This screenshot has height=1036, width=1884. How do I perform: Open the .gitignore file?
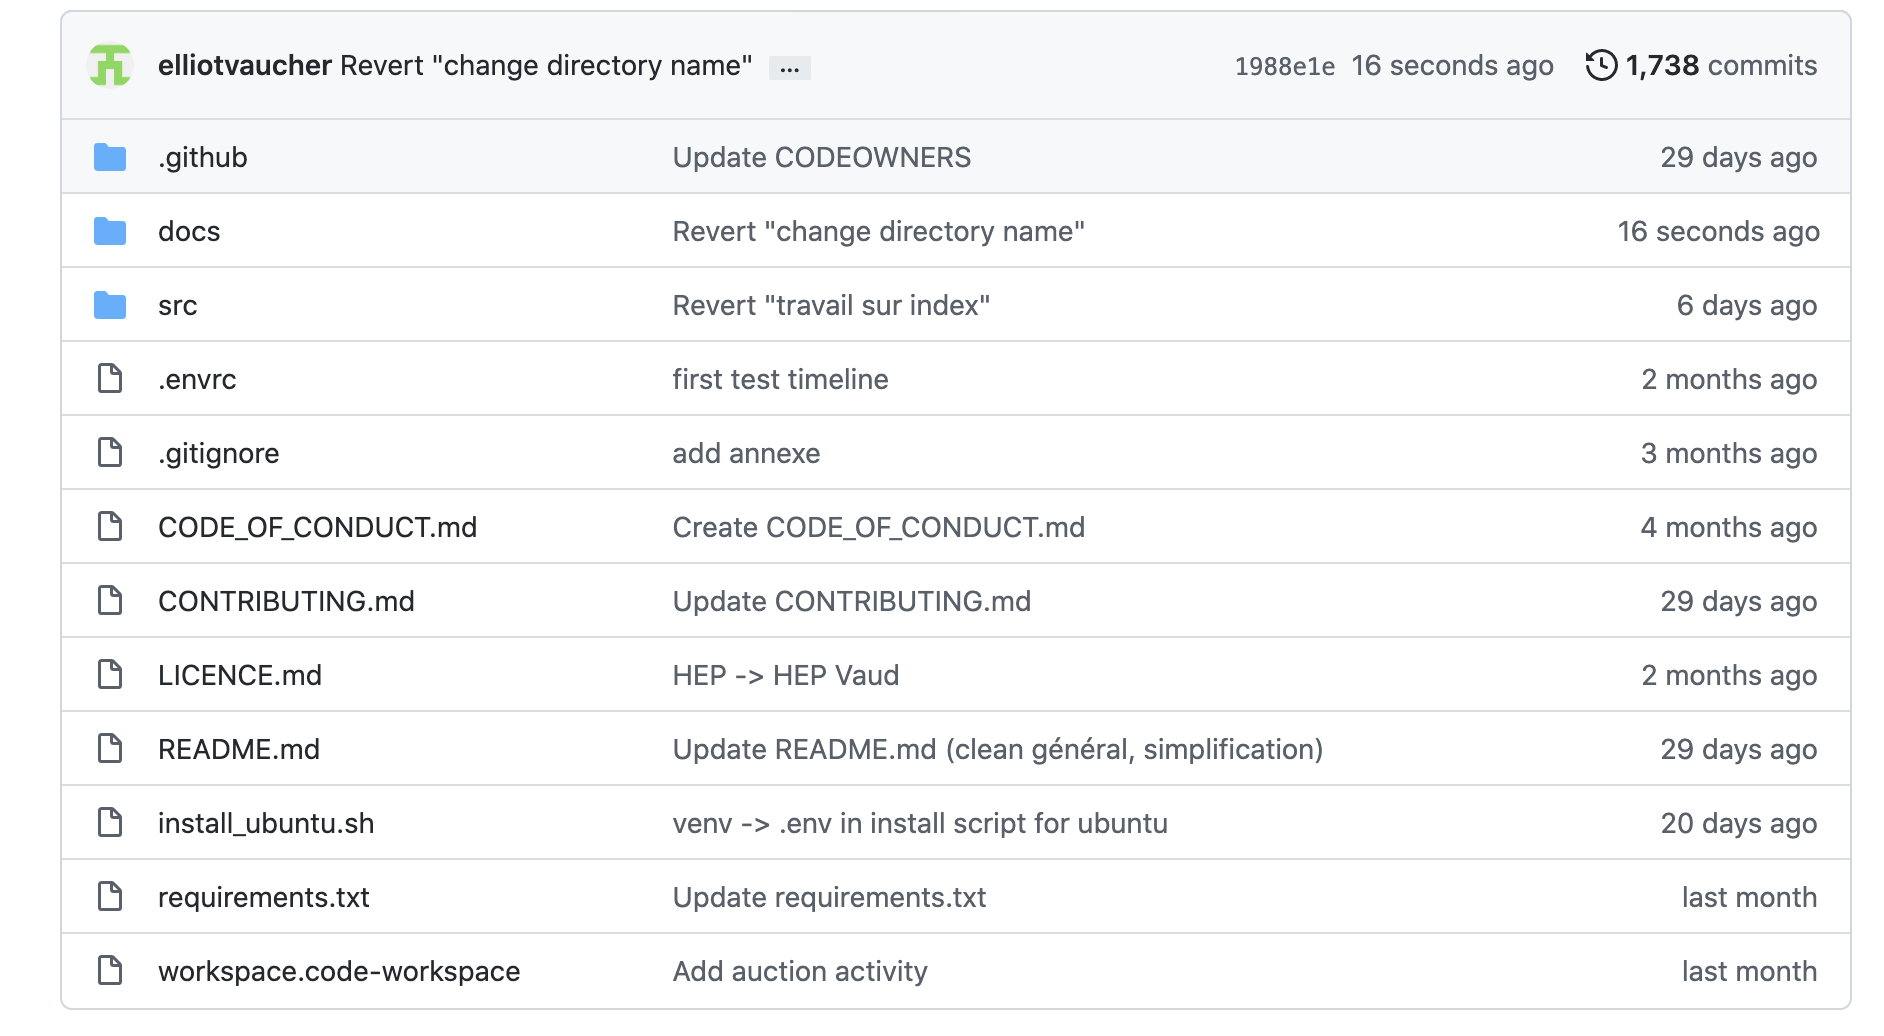pyautogui.click(x=218, y=454)
